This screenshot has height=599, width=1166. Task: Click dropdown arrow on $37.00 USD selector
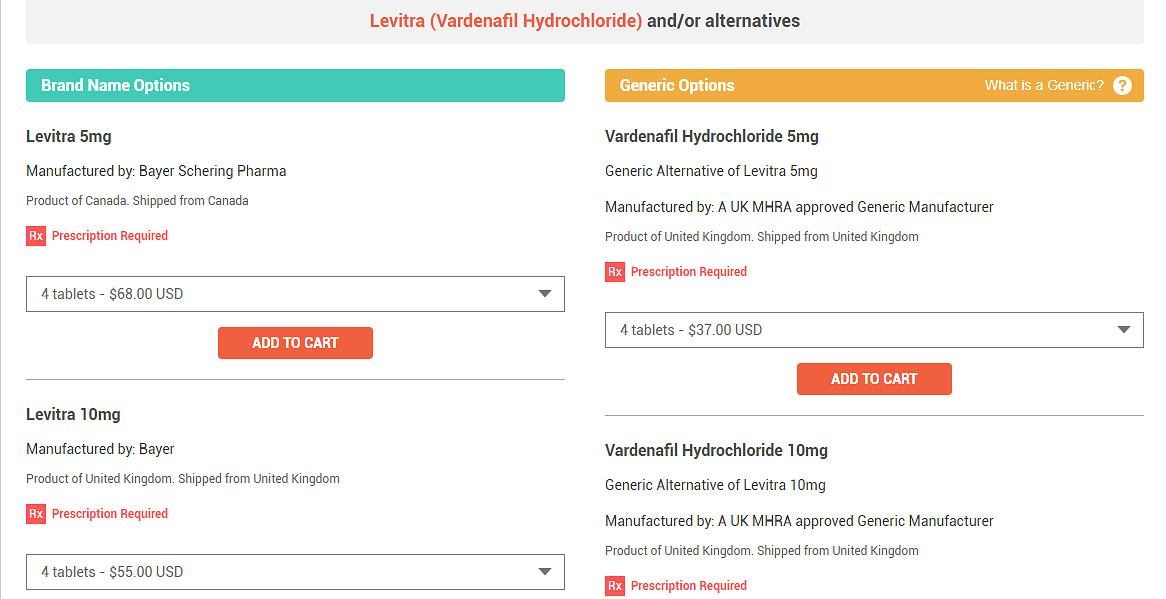point(1124,330)
